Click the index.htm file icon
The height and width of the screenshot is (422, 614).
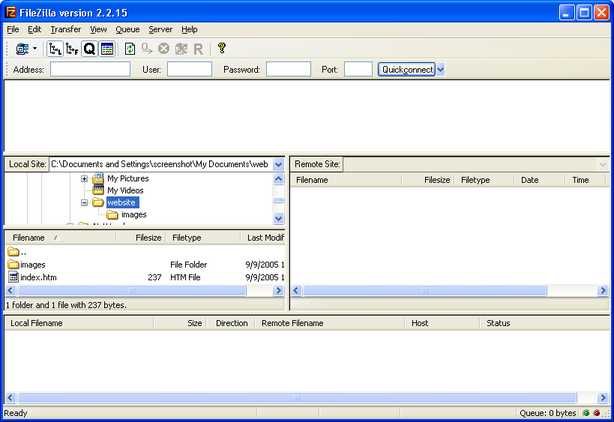(x=13, y=277)
